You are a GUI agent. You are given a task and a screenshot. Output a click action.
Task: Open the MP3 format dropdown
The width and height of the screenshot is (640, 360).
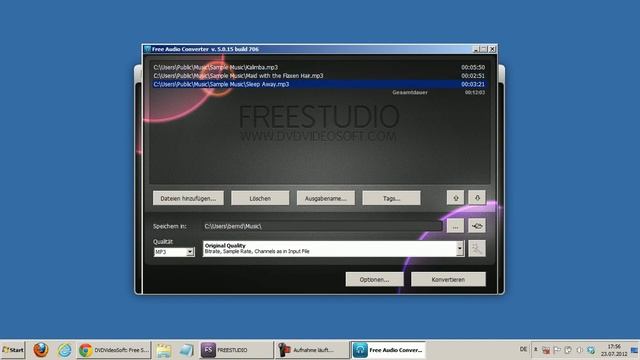pyautogui.click(x=190, y=252)
